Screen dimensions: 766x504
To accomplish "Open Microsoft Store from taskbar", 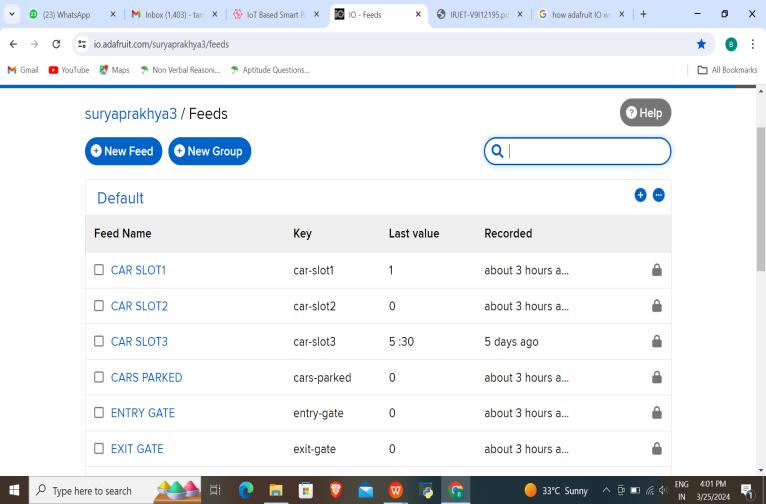I will [306, 490].
